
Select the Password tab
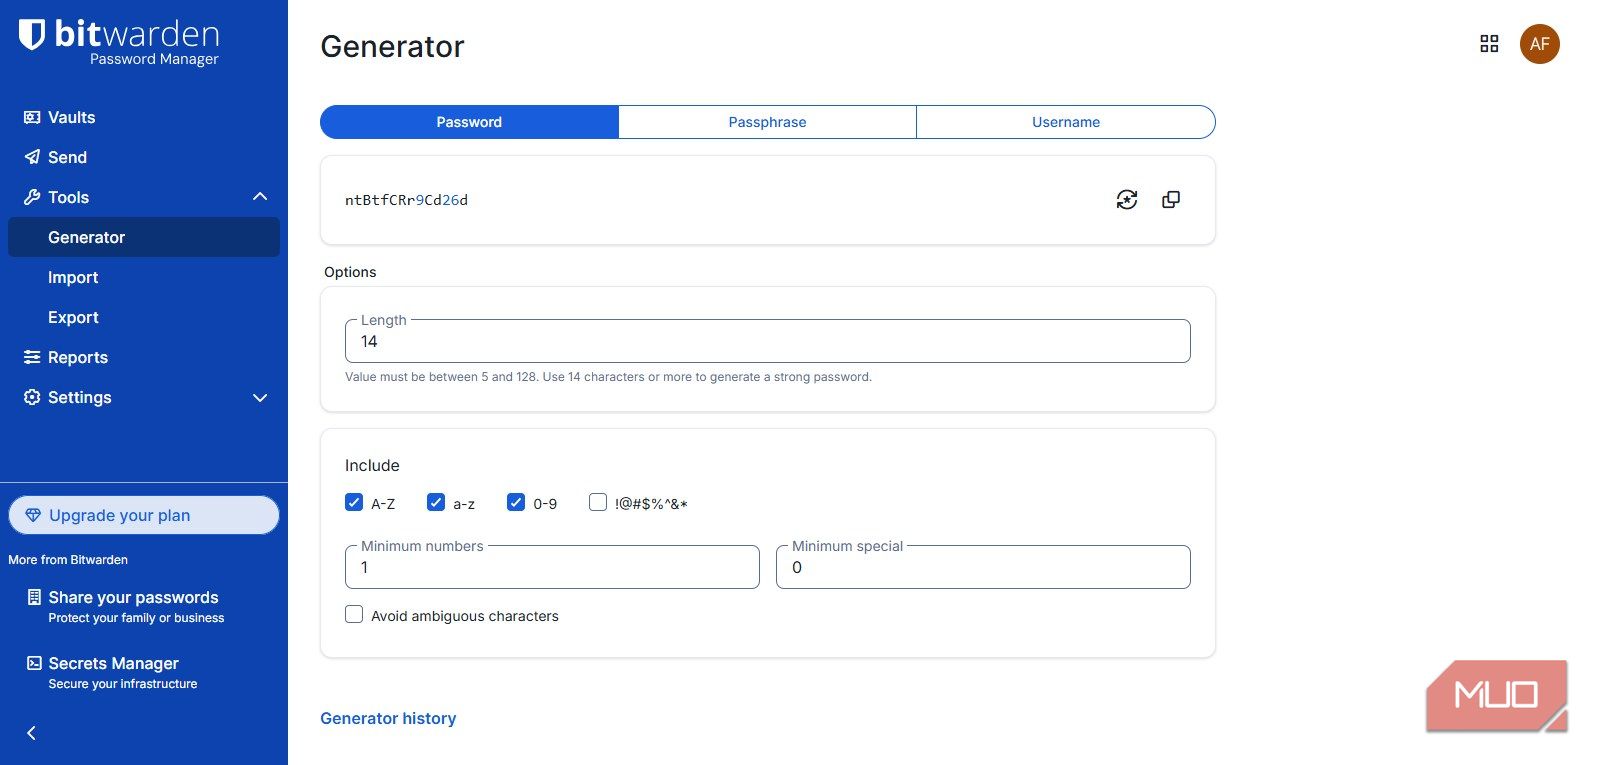(x=469, y=122)
